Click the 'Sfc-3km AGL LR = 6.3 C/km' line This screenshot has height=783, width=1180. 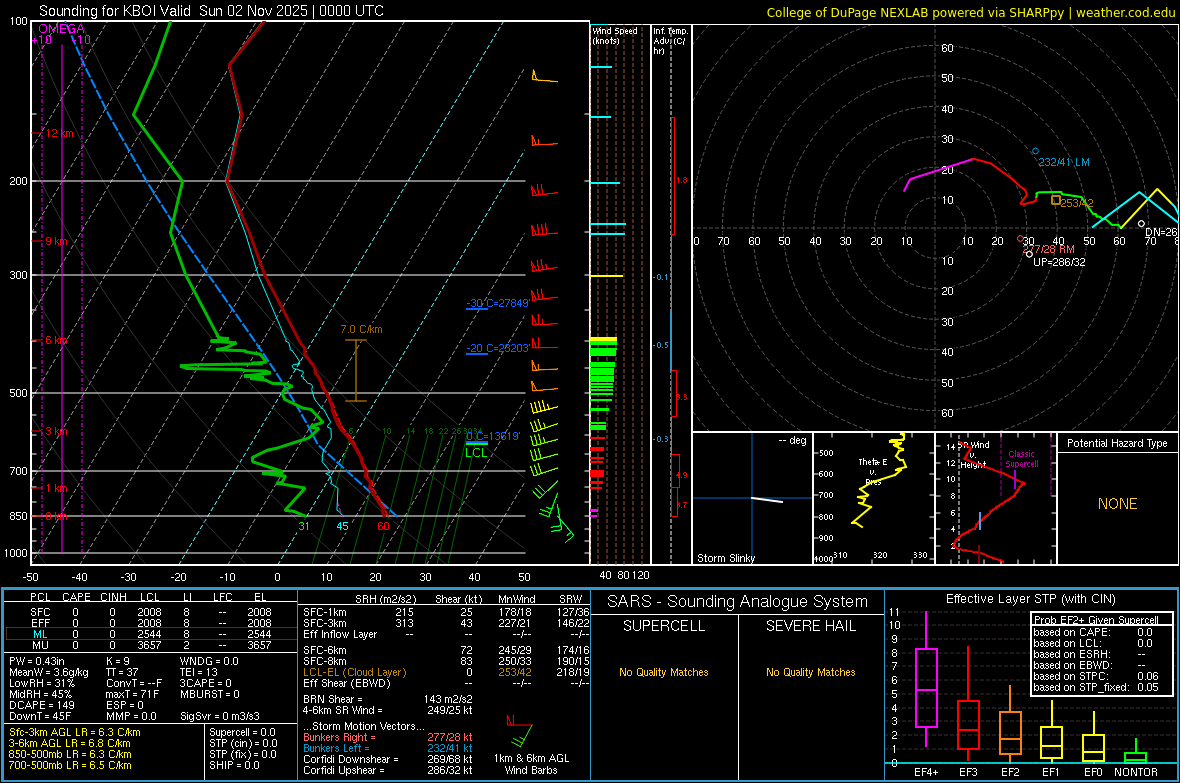(75, 732)
